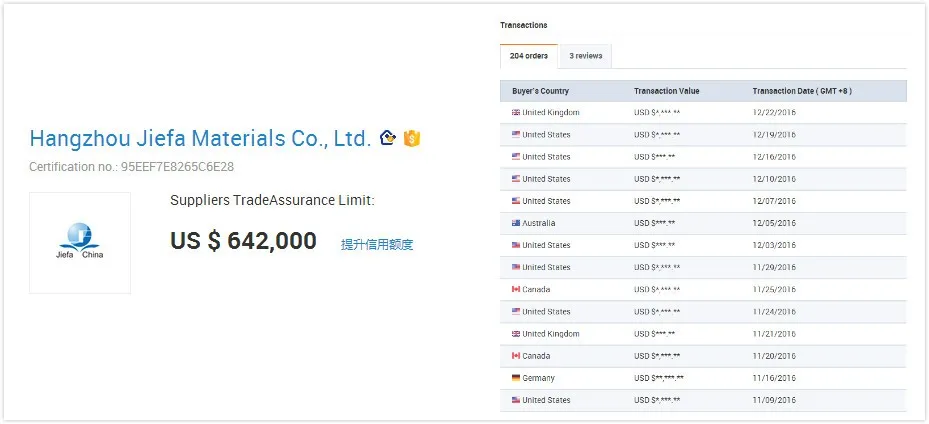This screenshot has height=424, width=929.
Task: Click the date 12/05/2016
Action: pyautogui.click(x=774, y=223)
